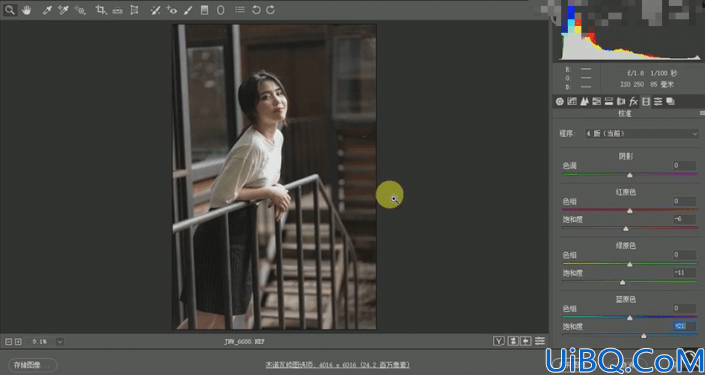Select the Hand tool
The width and height of the screenshot is (705, 375).
click(26, 10)
